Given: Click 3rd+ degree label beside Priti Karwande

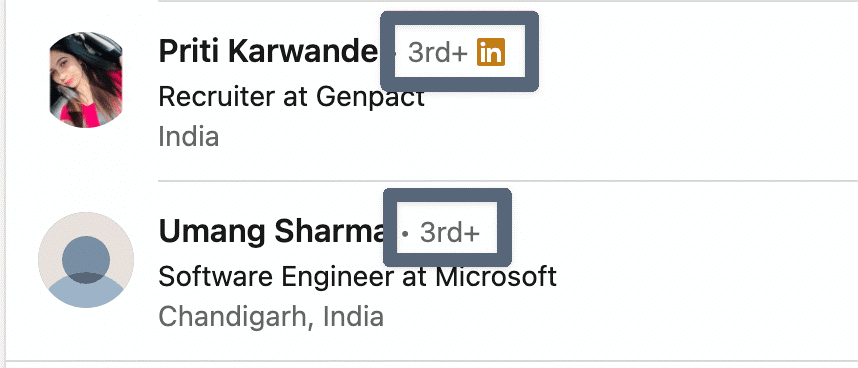Looking at the screenshot, I should (x=438, y=53).
